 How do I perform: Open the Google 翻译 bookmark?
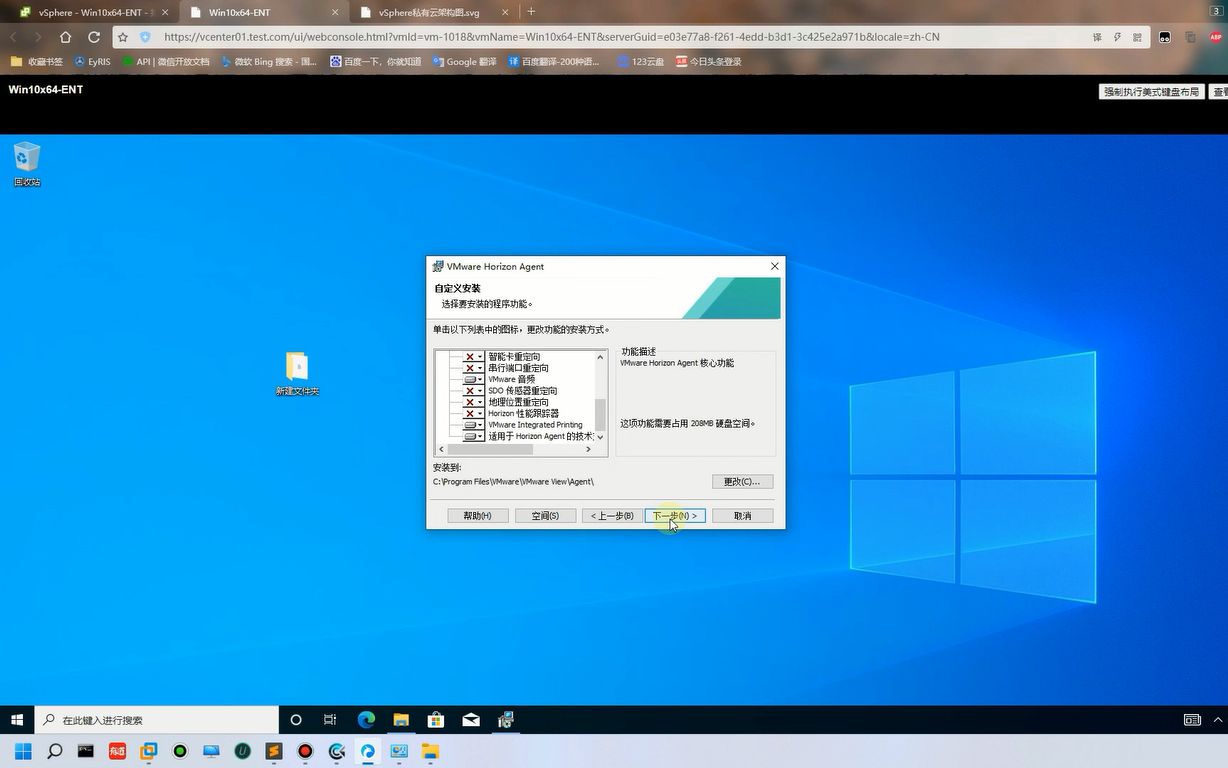coord(464,61)
